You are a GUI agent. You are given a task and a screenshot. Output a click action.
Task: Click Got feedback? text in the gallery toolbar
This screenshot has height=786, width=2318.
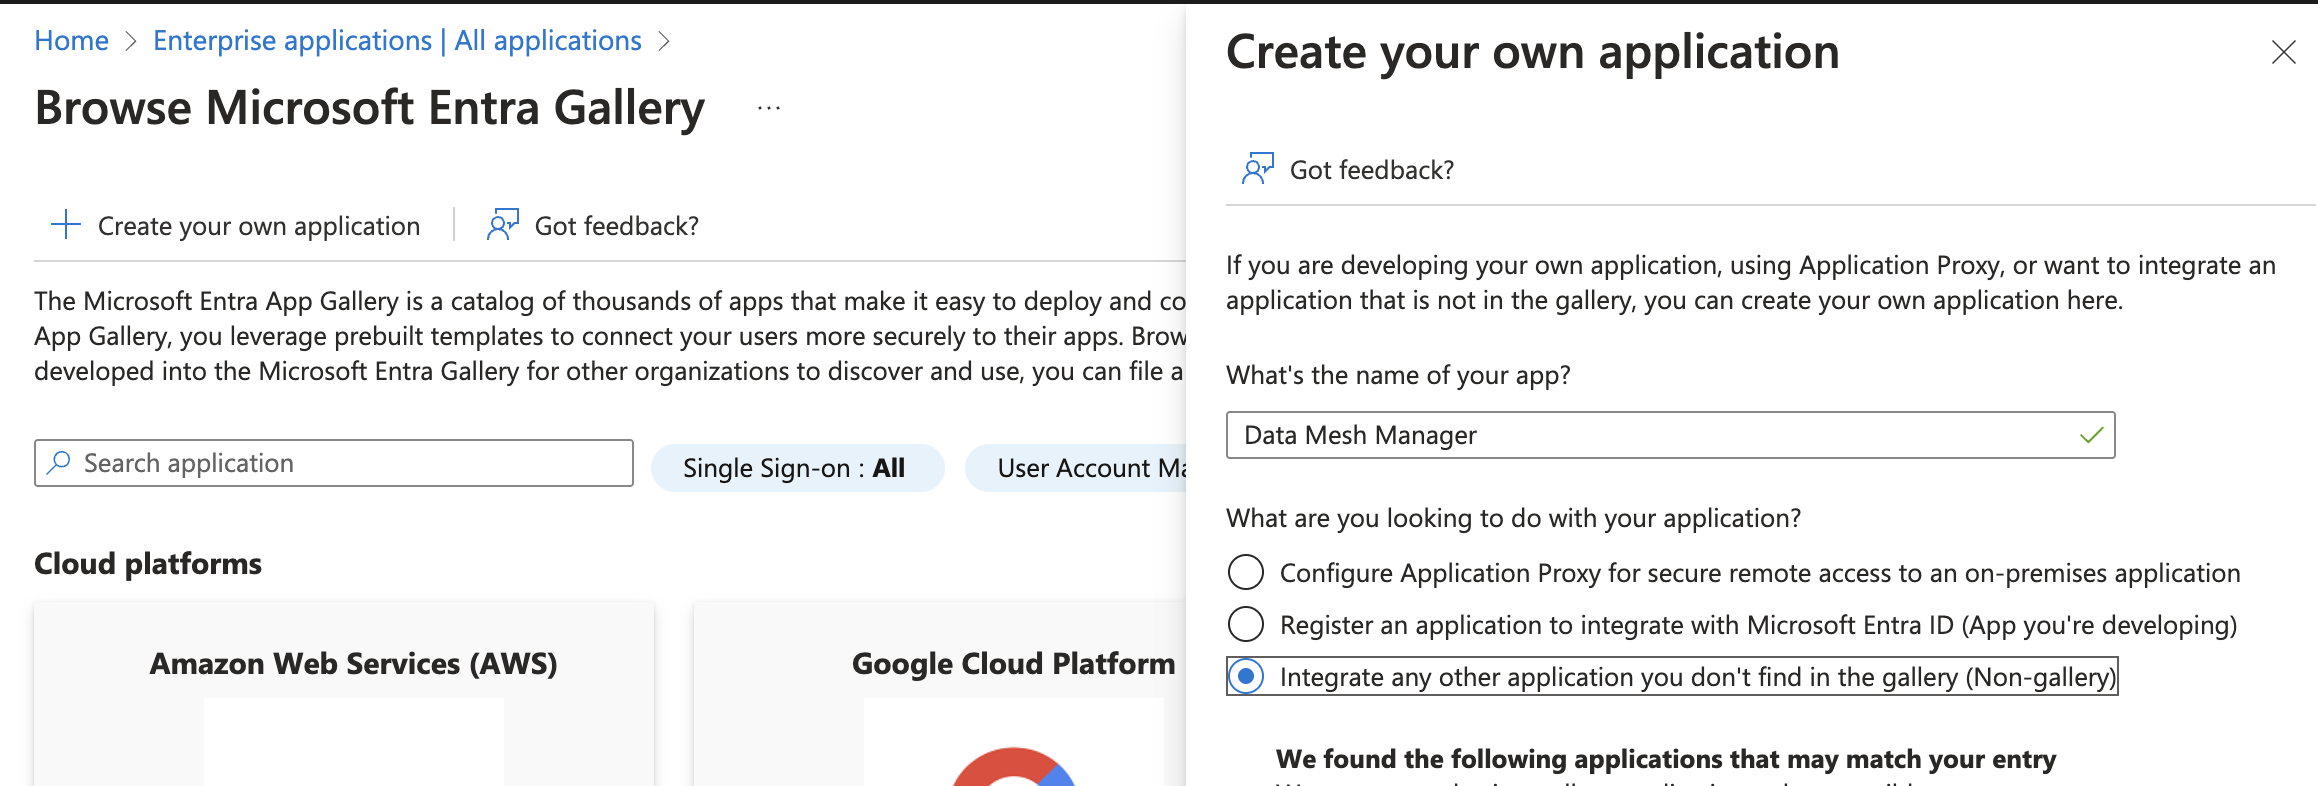coord(616,226)
